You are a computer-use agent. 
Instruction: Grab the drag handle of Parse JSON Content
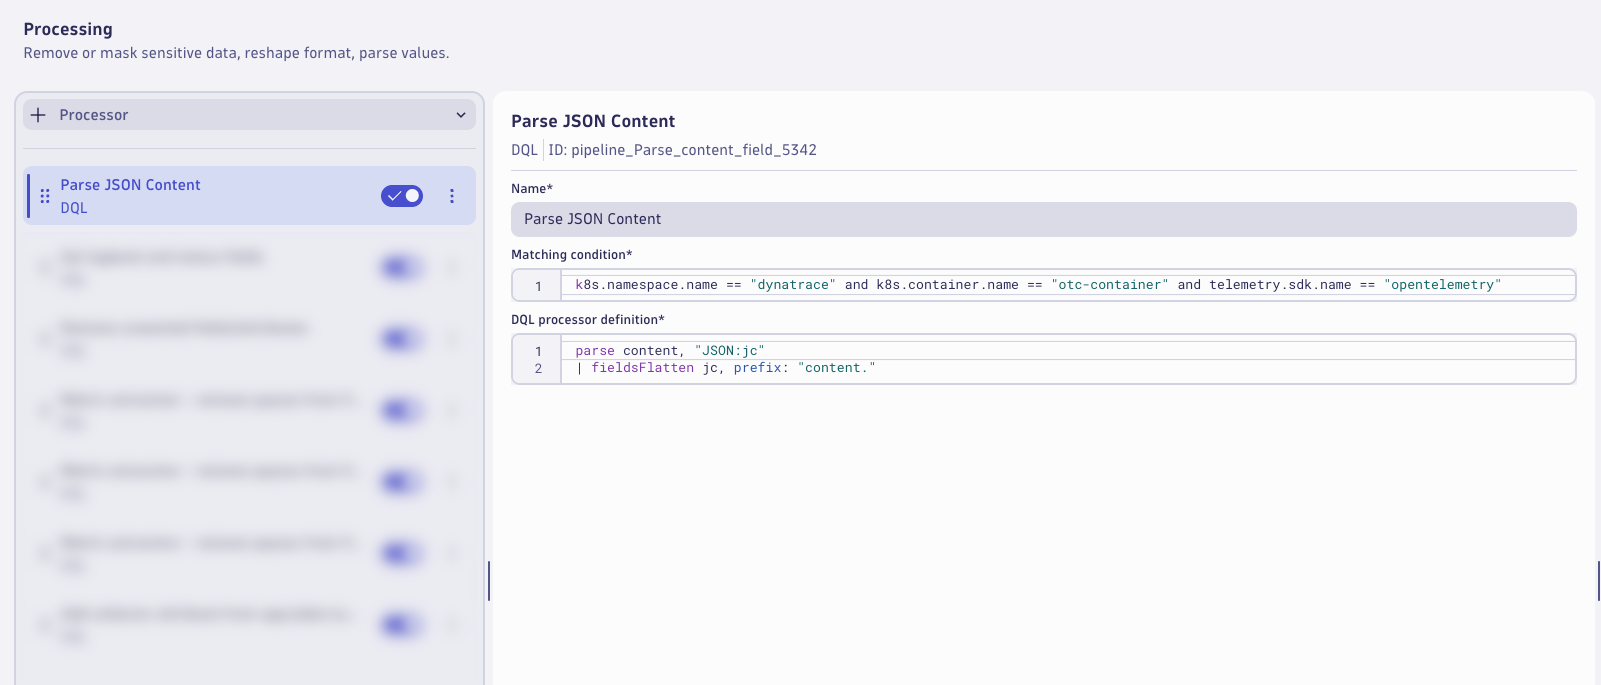(45, 196)
